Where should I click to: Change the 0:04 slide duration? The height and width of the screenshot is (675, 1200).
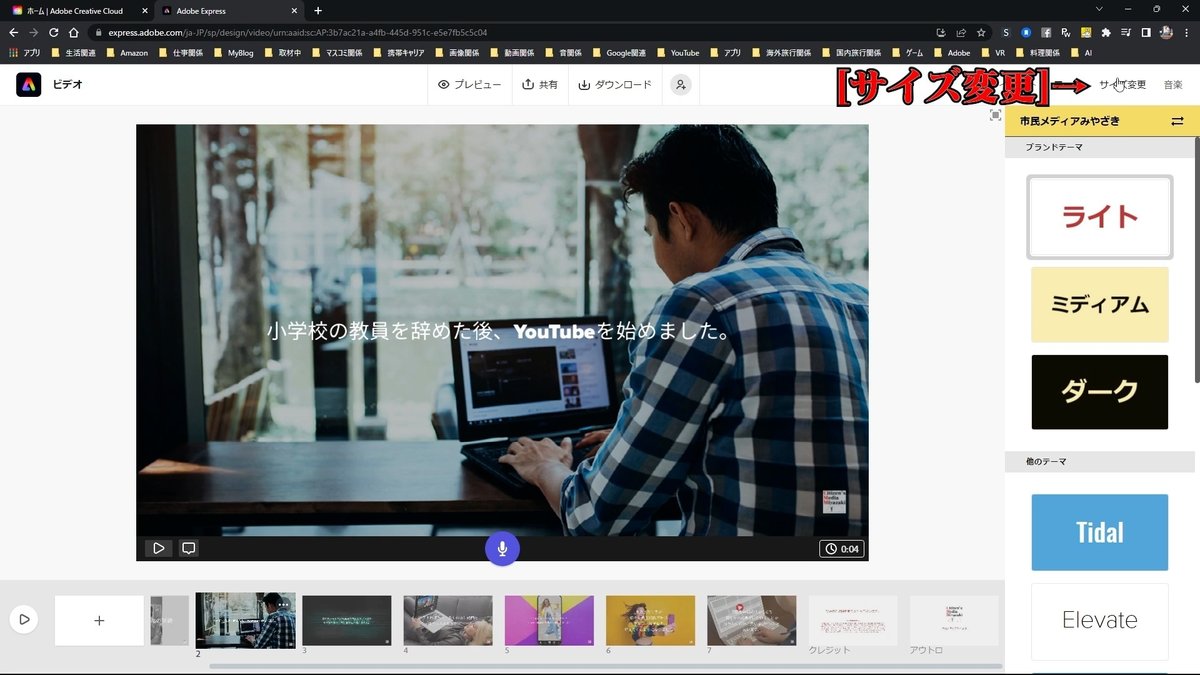(x=842, y=548)
